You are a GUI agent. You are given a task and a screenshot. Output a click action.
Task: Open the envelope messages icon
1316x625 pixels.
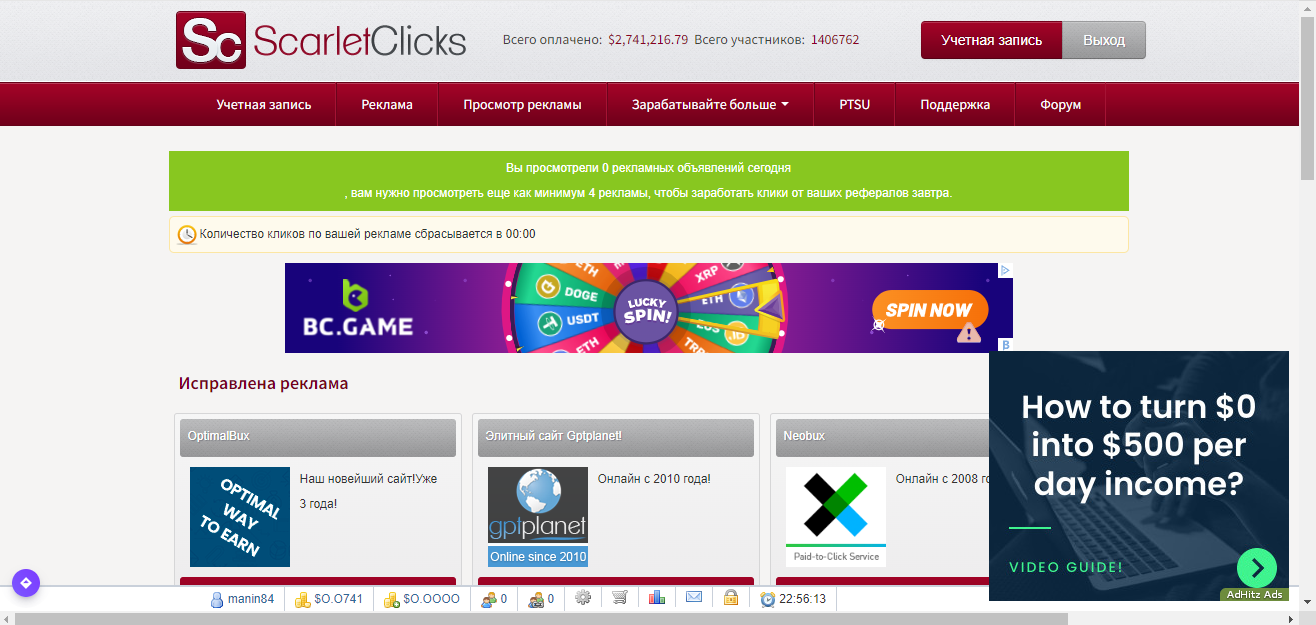[694, 598]
